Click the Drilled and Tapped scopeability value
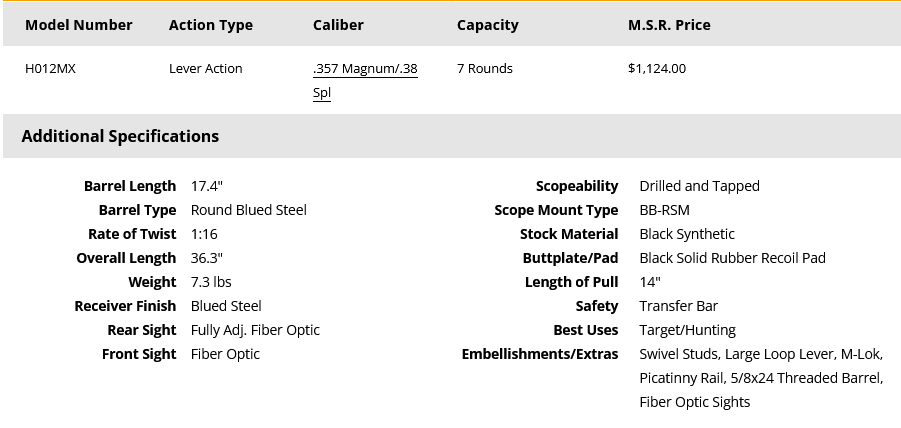This screenshot has height=428, width=901. point(699,186)
